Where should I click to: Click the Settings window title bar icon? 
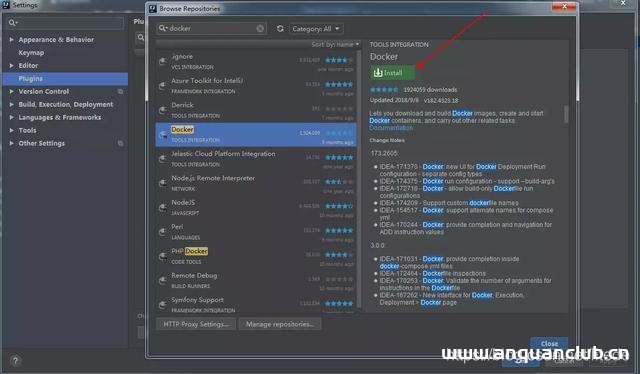point(6,5)
